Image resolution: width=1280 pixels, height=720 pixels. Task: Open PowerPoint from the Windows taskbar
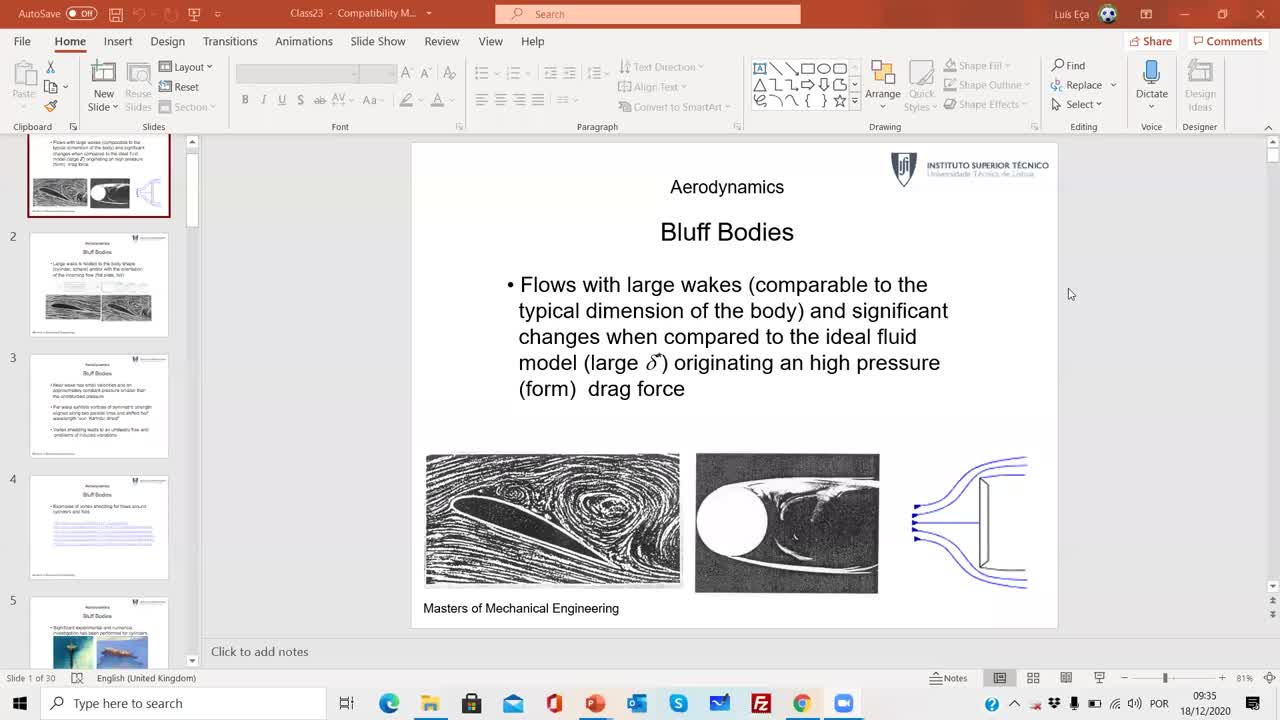coord(595,704)
